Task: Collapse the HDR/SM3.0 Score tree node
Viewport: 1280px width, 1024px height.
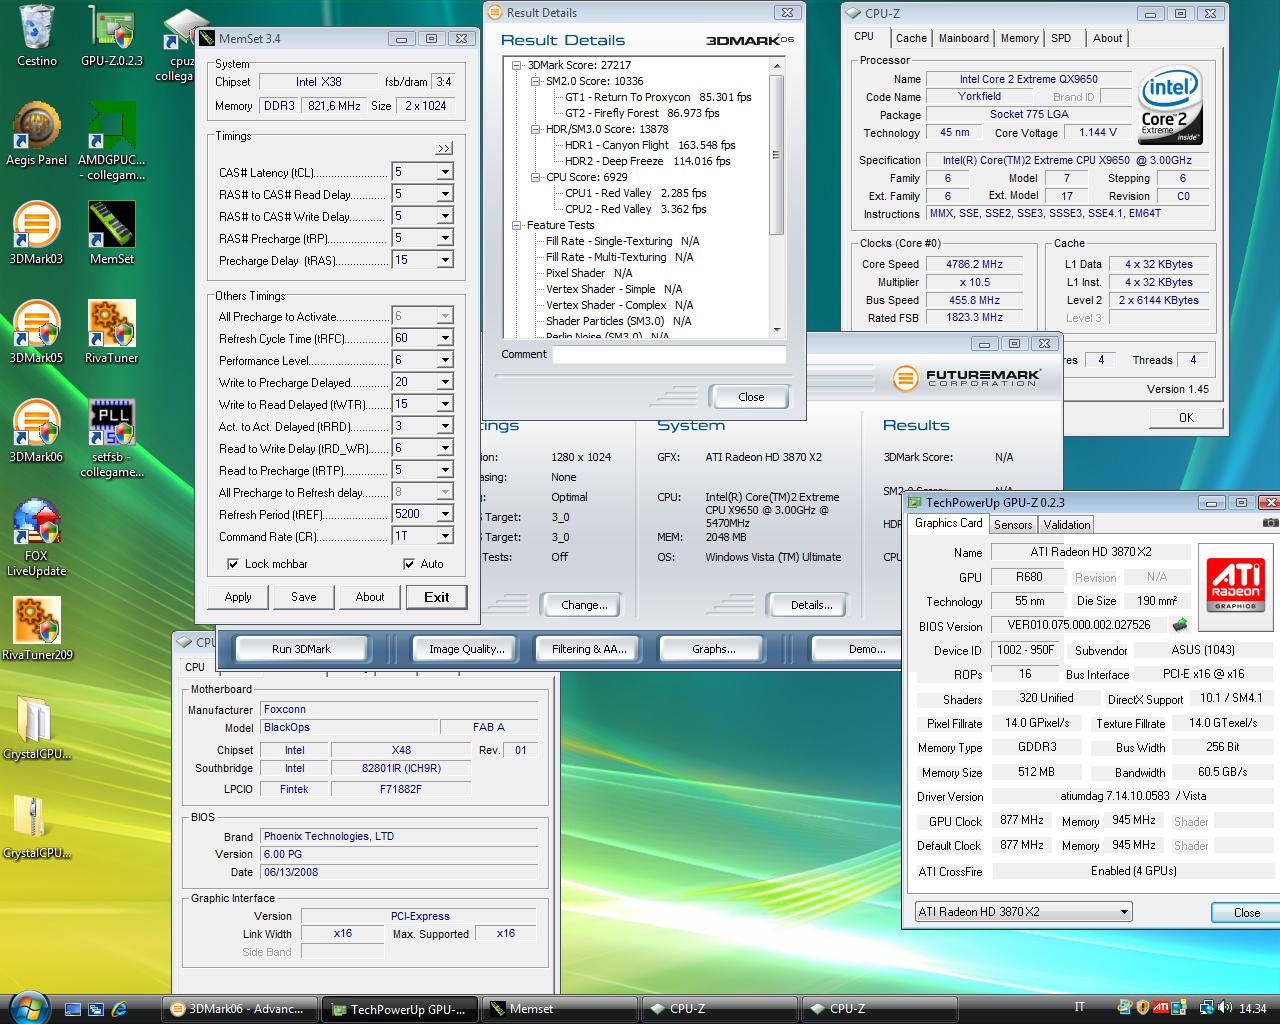Action: 536,129
